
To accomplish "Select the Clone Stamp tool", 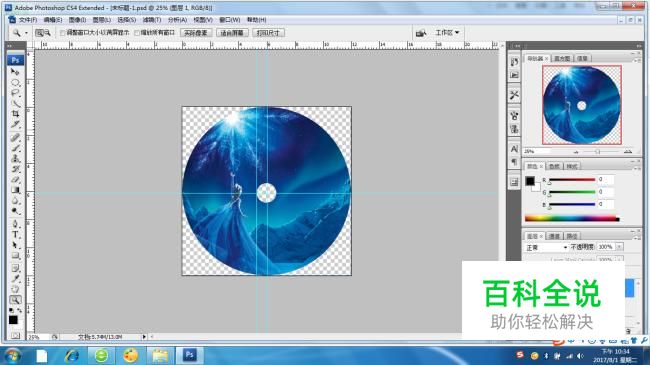I will coord(15,158).
